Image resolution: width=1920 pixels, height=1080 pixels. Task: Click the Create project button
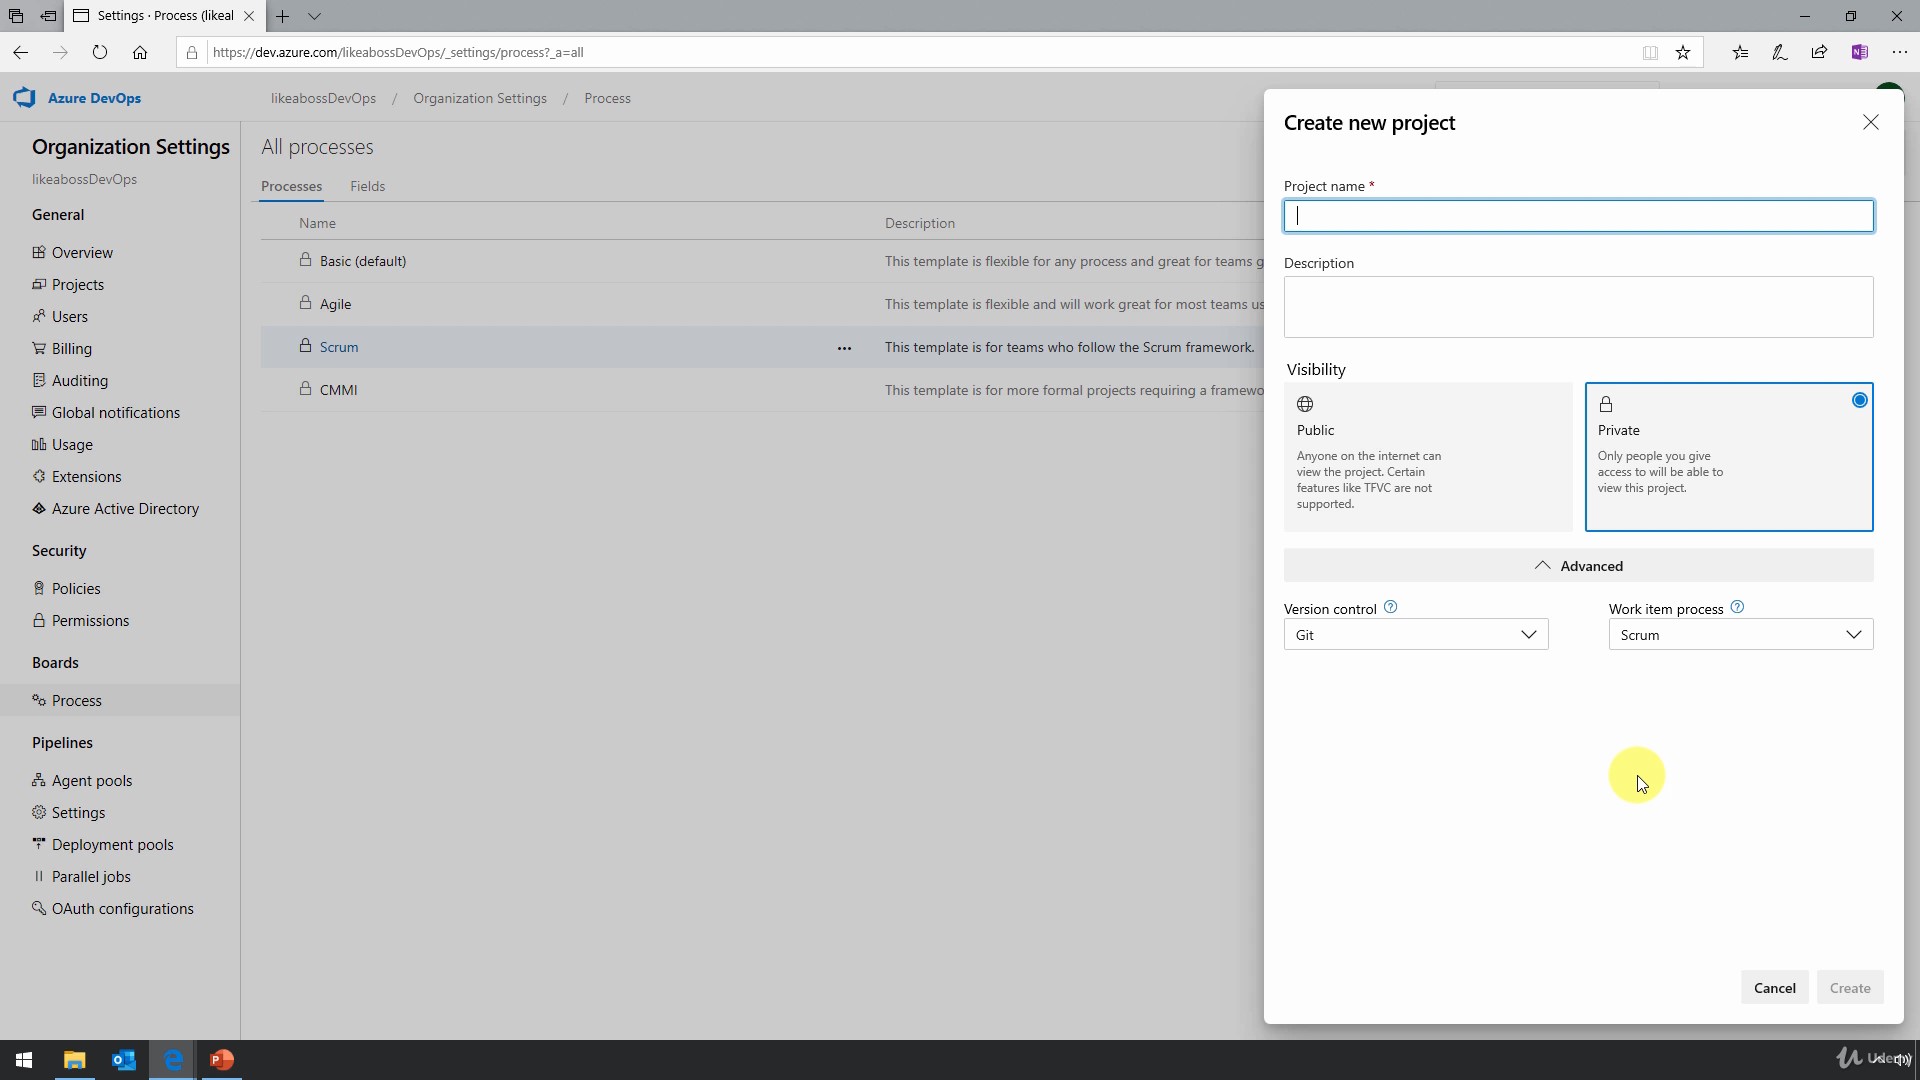point(1850,988)
